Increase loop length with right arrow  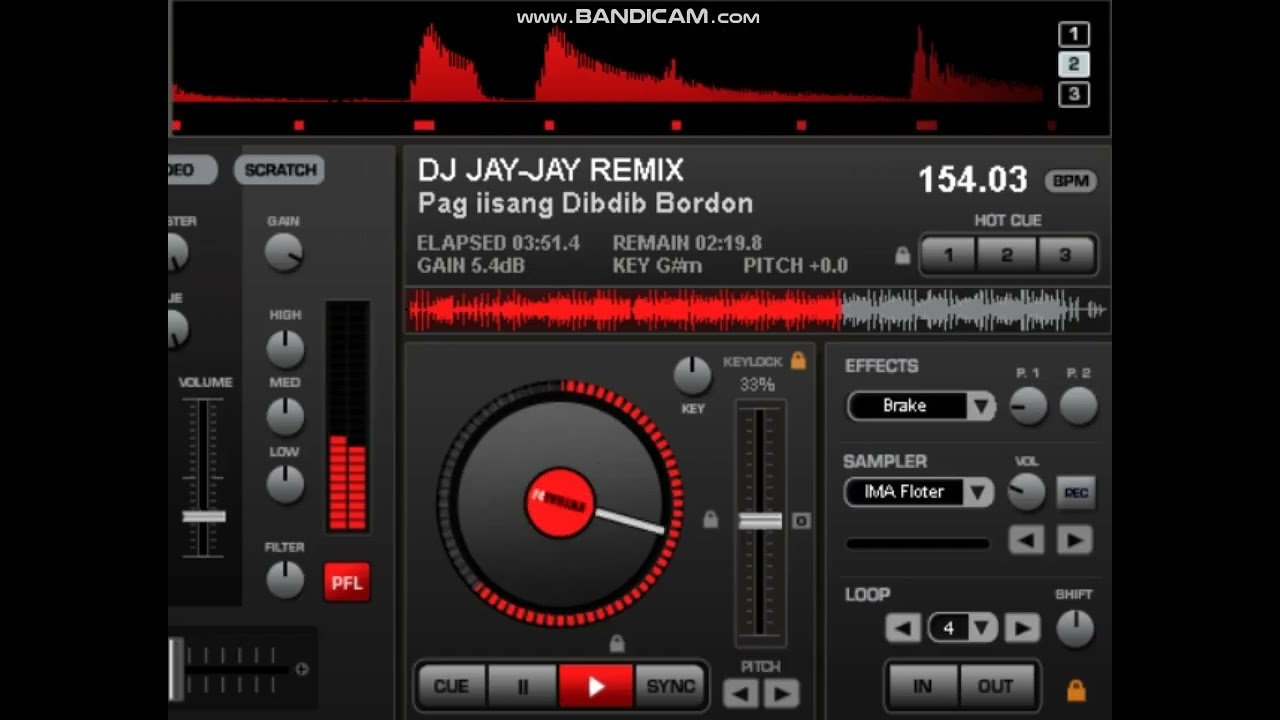pos(1022,628)
